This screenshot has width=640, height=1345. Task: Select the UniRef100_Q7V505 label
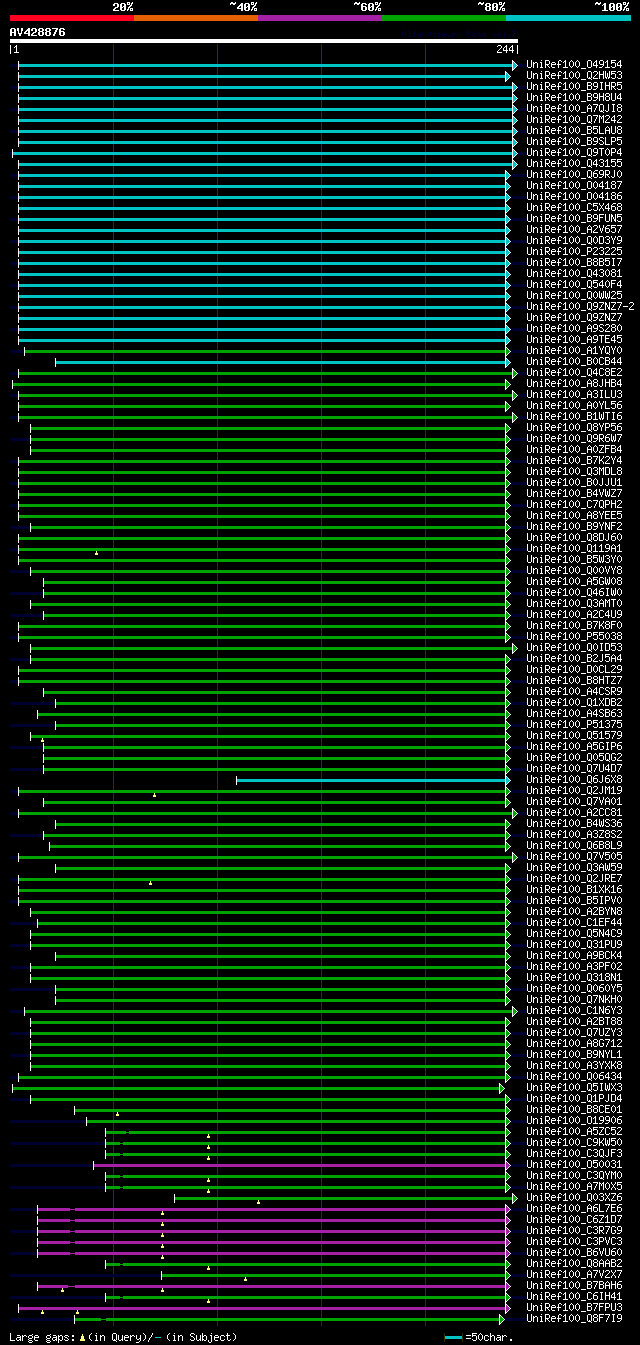coord(574,857)
